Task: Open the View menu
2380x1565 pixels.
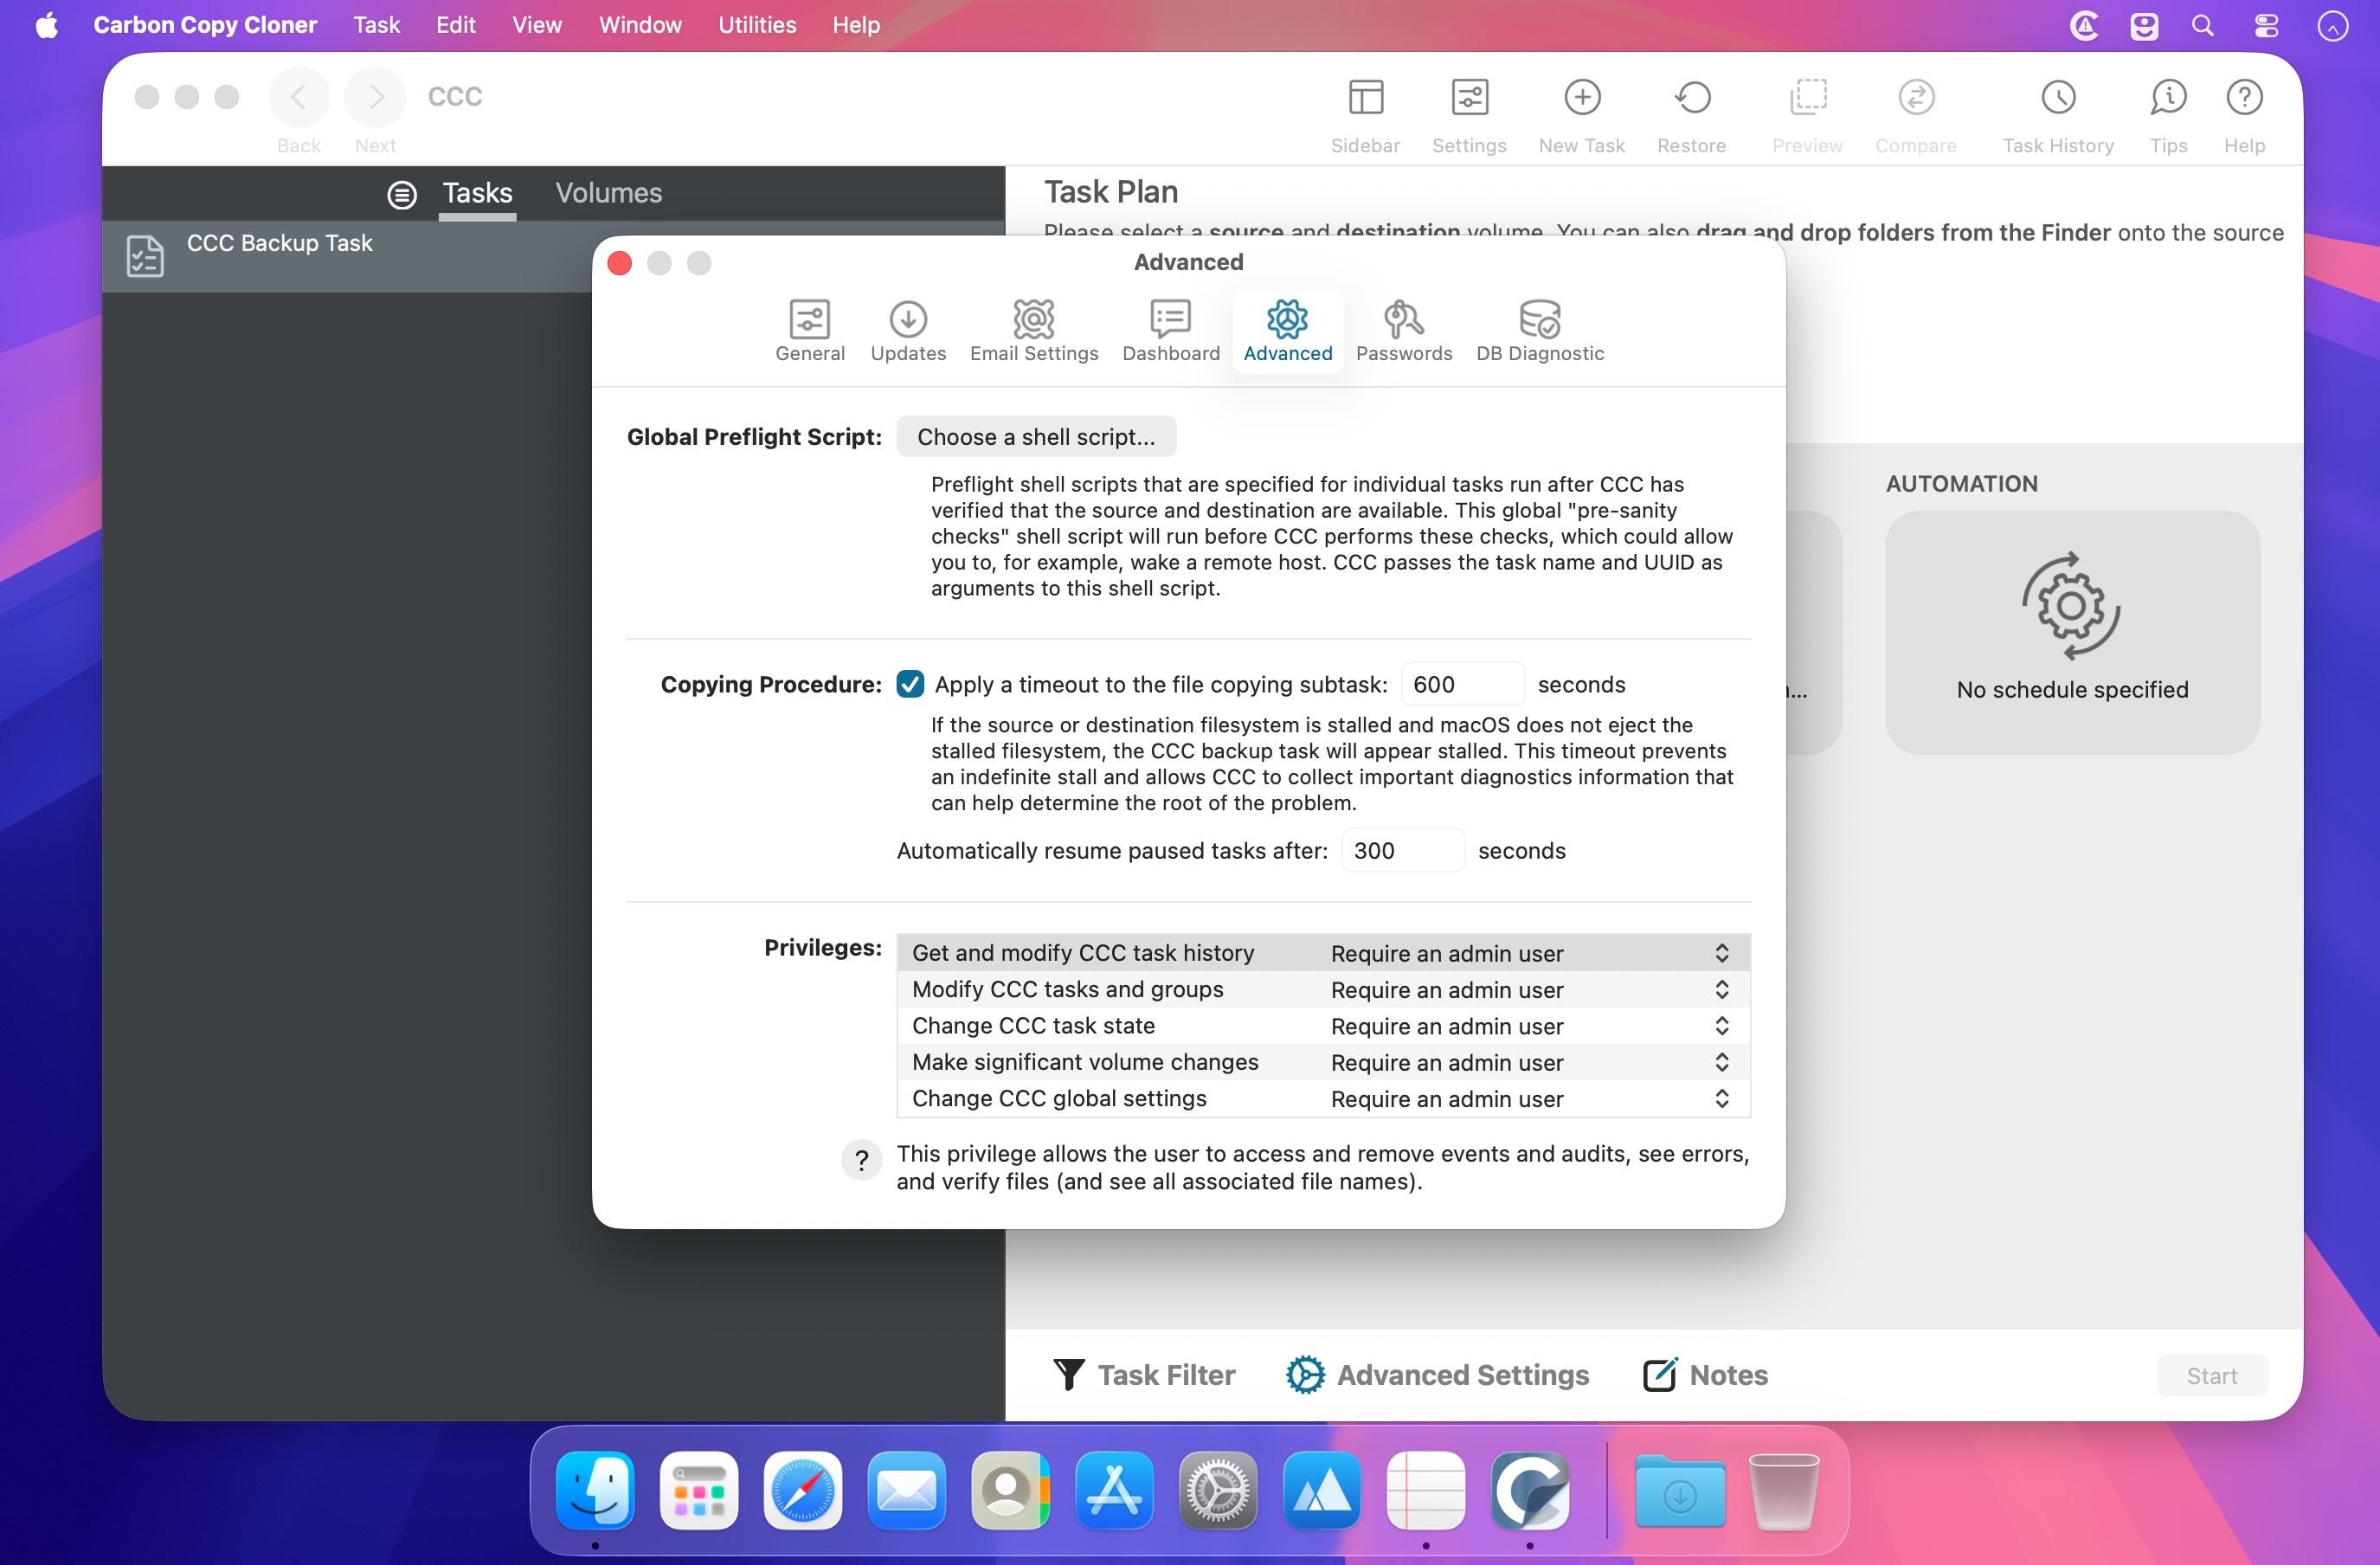Action: 537,25
